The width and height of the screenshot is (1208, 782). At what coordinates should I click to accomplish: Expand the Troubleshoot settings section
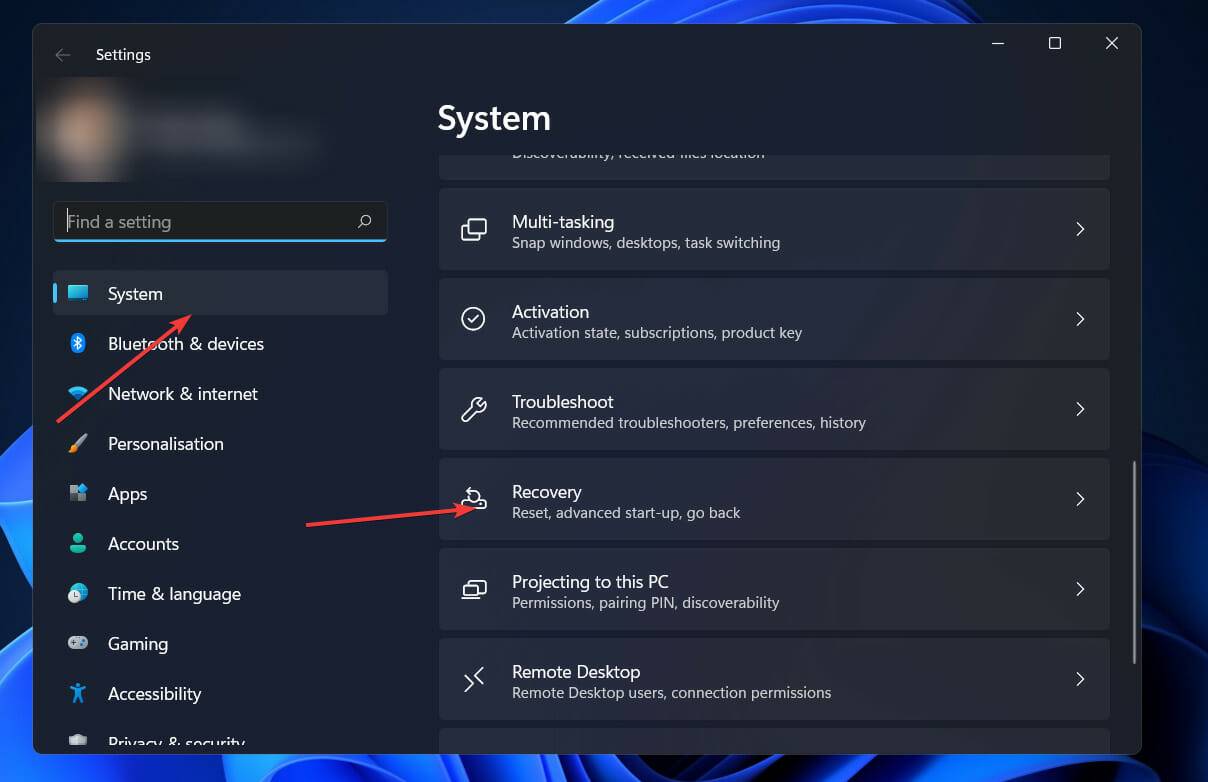click(773, 409)
